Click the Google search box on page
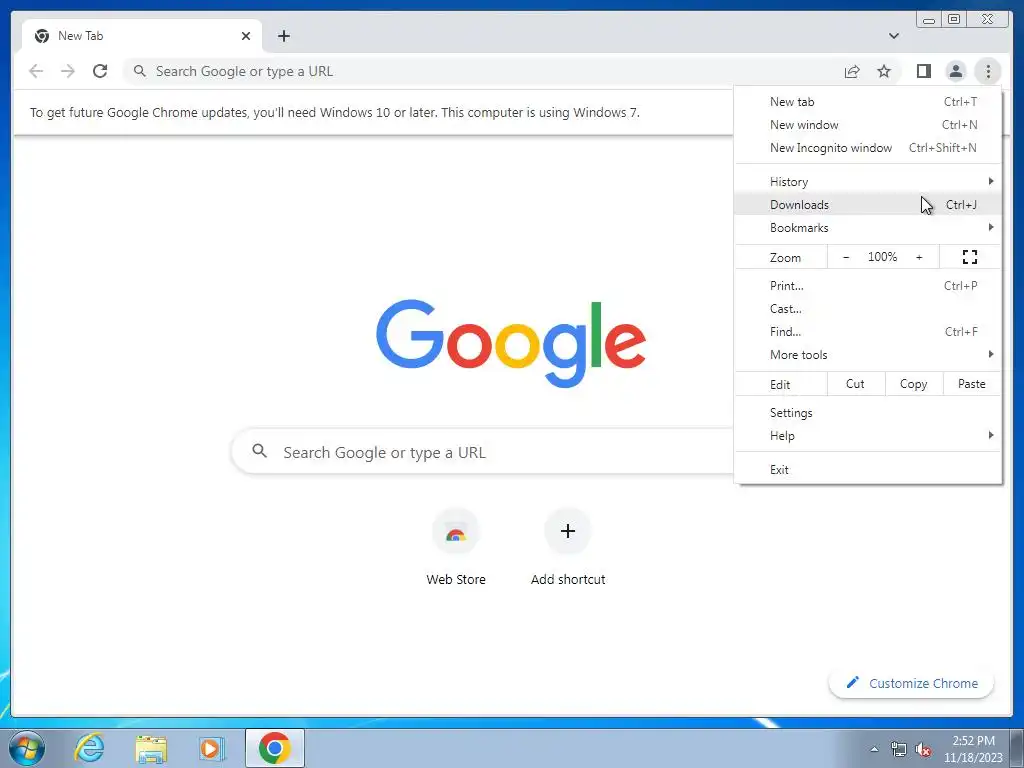 click(x=483, y=451)
